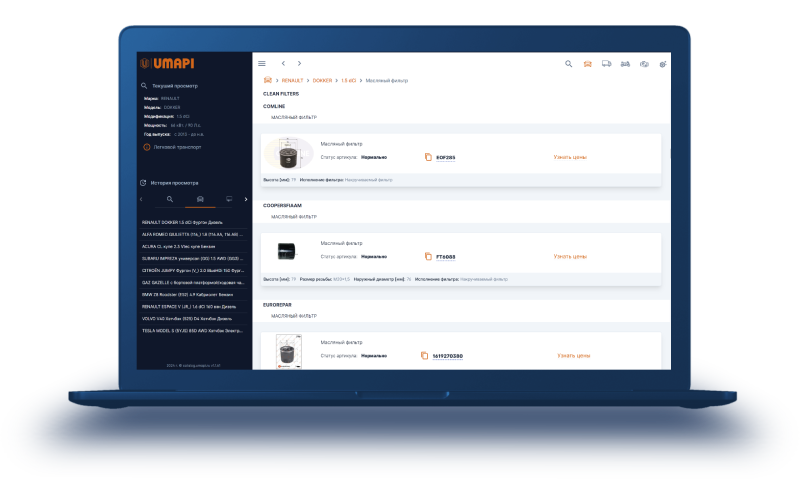Click the COOPERSFIAAM brand heading
The height and width of the screenshot is (479, 800).
click(x=282, y=206)
